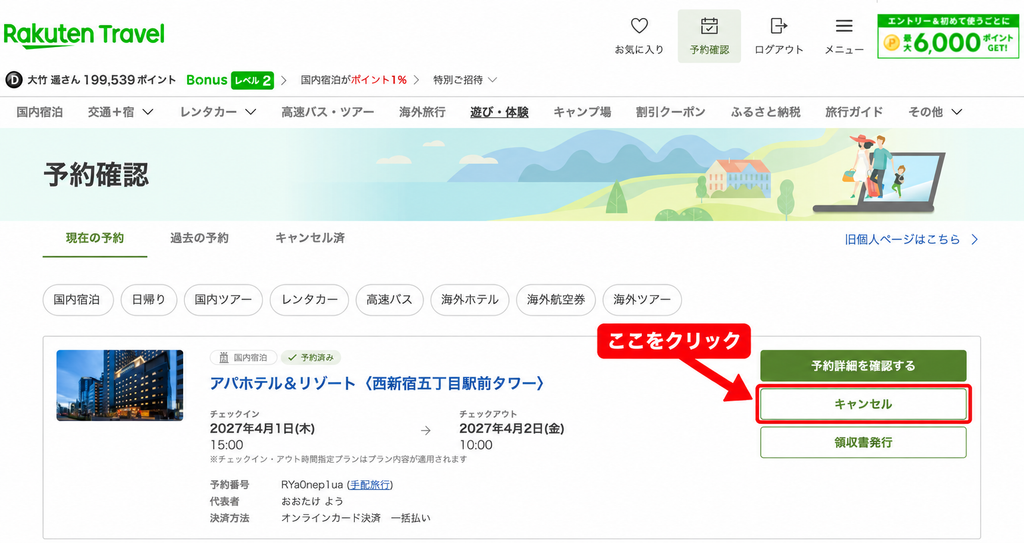
Task: Open the 遊び・体験 navigation item
Action: 499,112
